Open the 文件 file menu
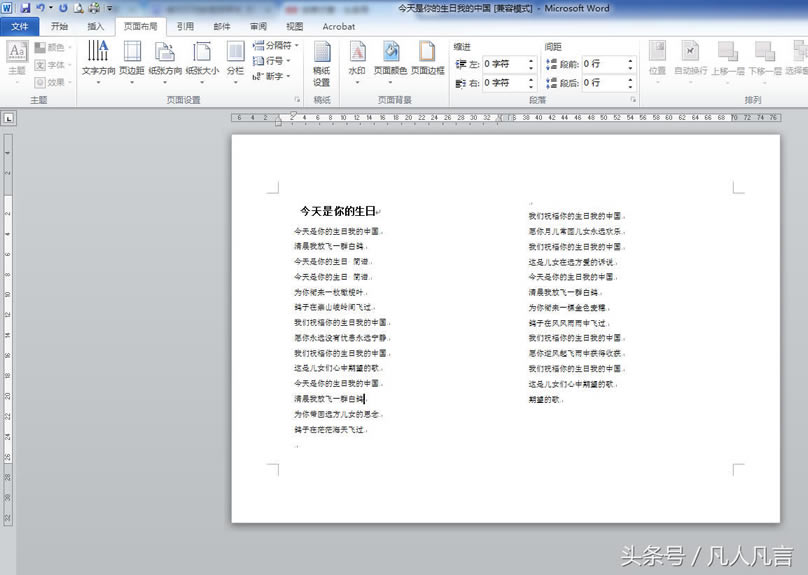This screenshot has height=575, width=808. pyautogui.click(x=20, y=27)
